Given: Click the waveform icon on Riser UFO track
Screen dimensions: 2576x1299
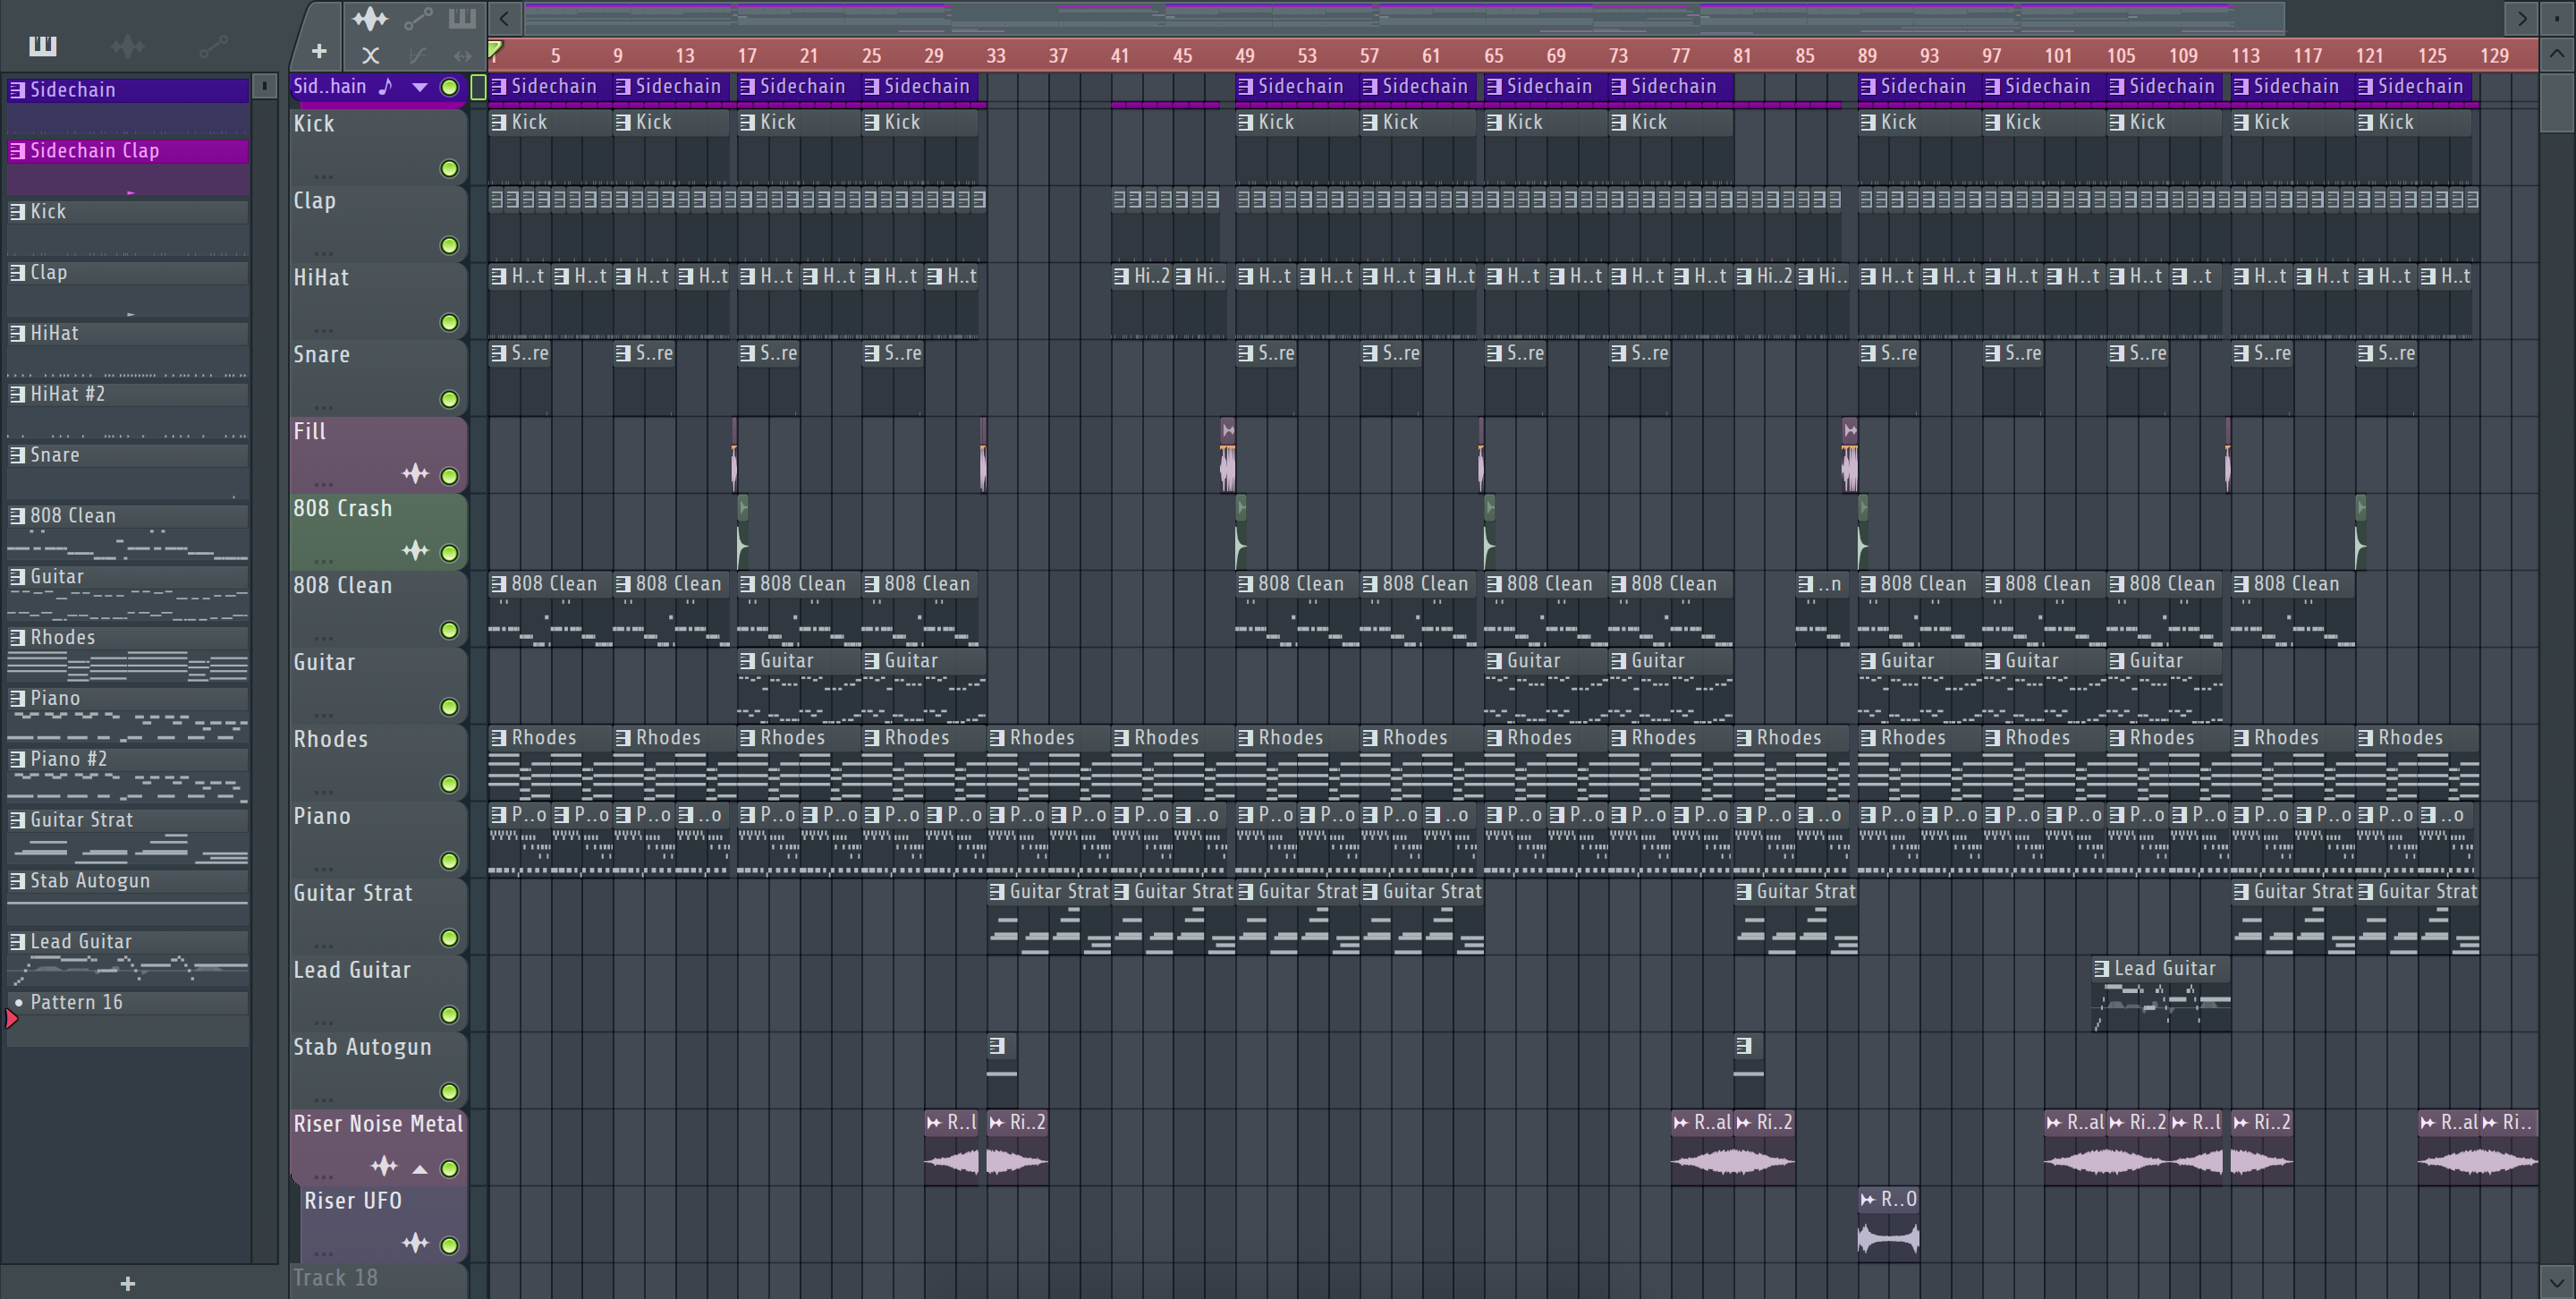Looking at the screenshot, I should (x=415, y=1243).
